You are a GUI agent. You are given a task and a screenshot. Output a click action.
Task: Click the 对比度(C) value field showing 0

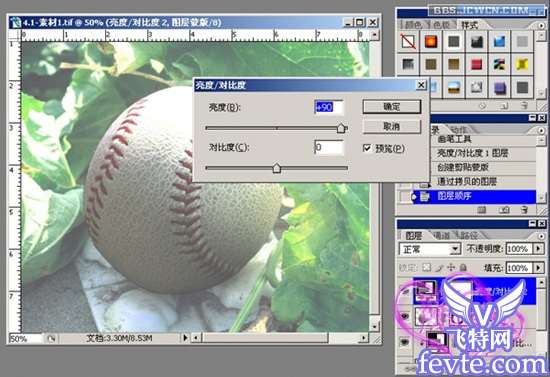pyautogui.click(x=329, y=147)
